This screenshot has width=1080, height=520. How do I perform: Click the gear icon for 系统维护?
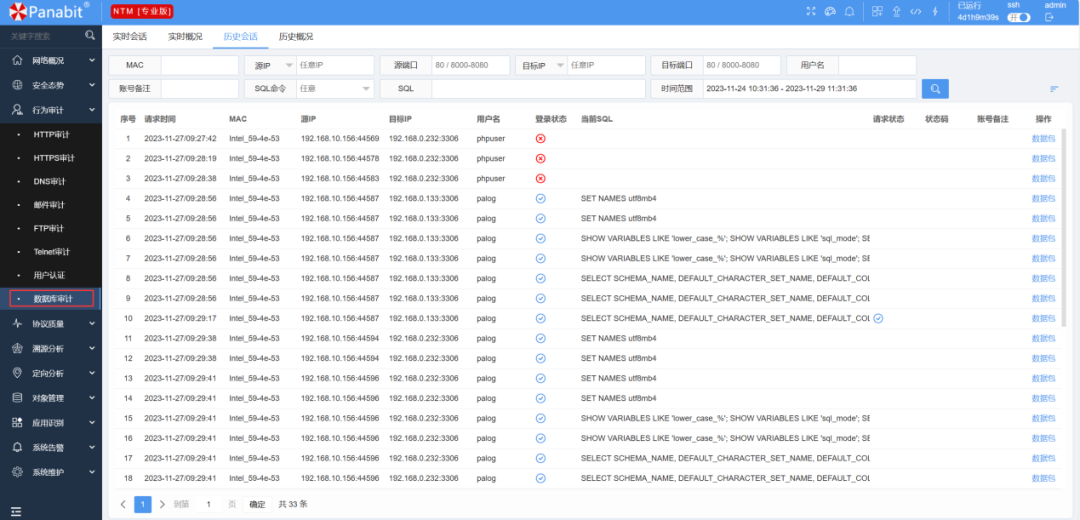[17, 472]
